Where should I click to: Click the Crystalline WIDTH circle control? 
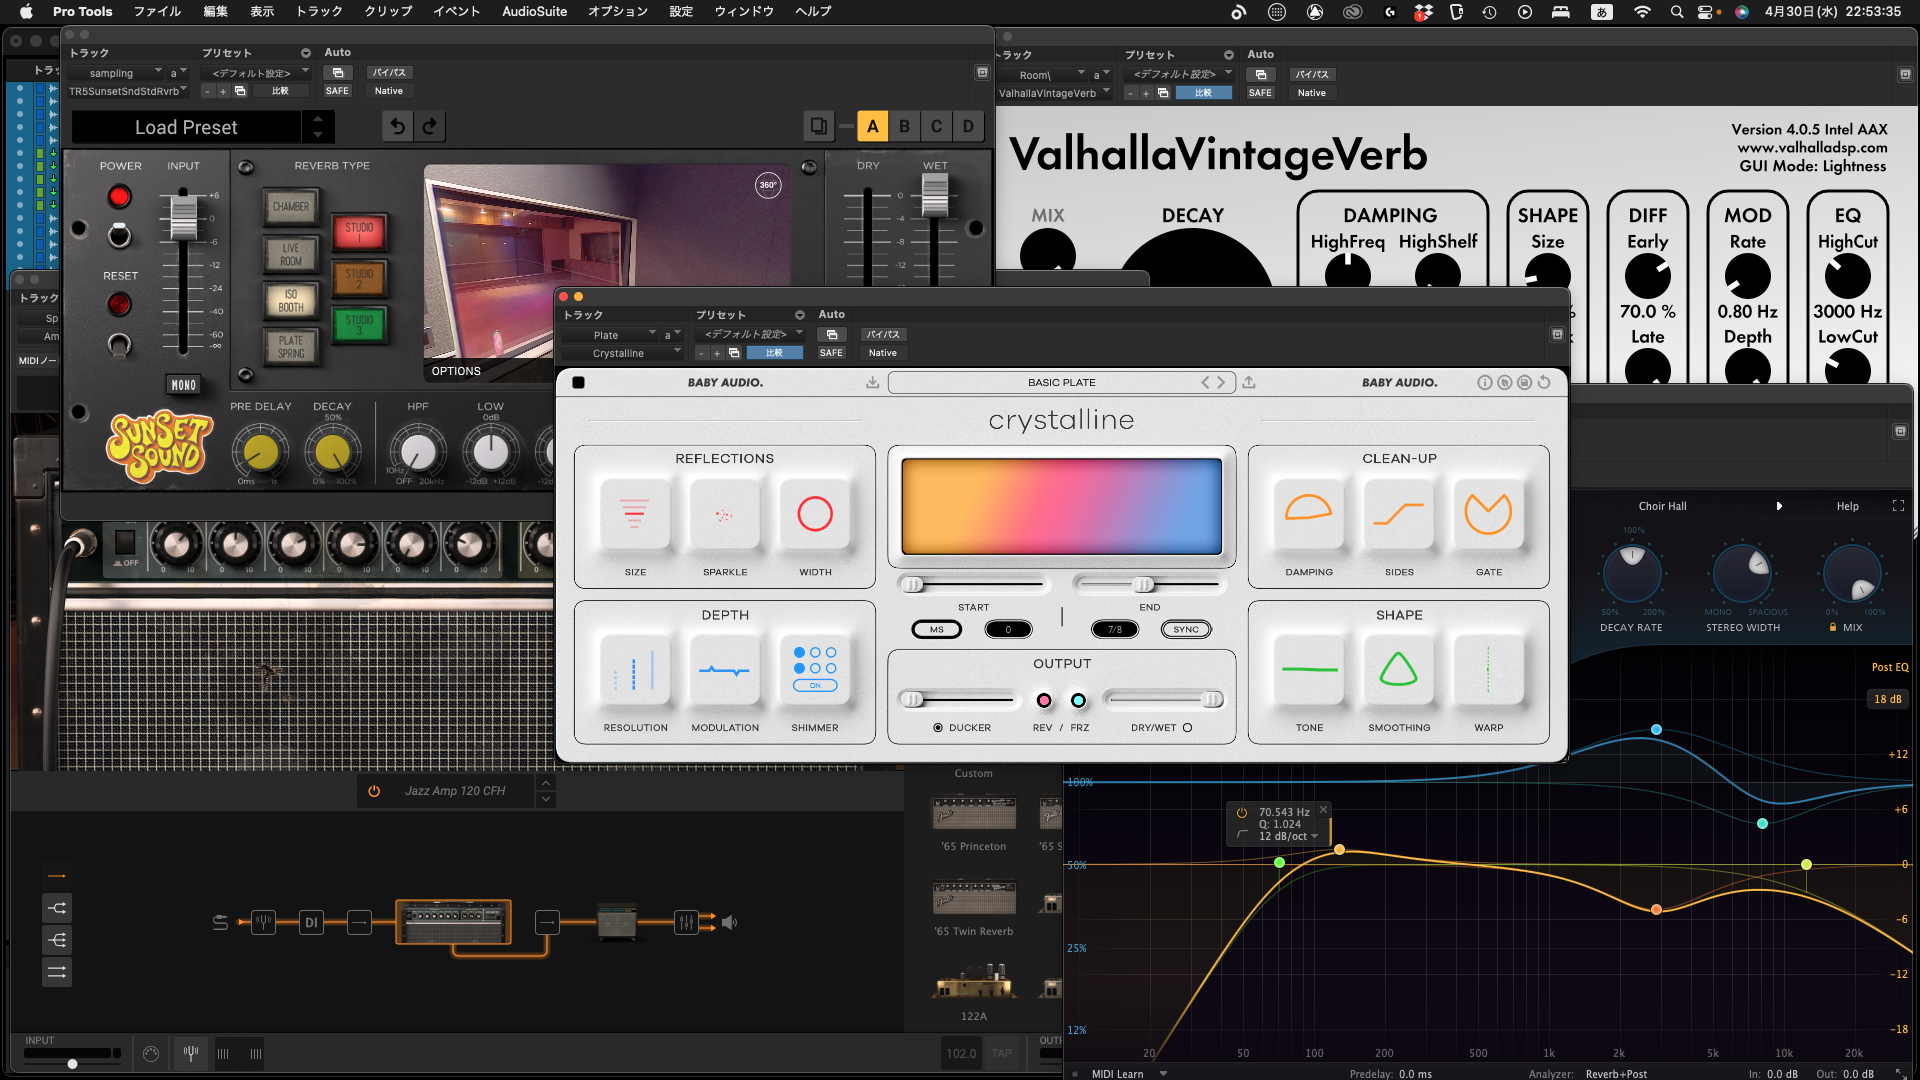pos(815,514)
